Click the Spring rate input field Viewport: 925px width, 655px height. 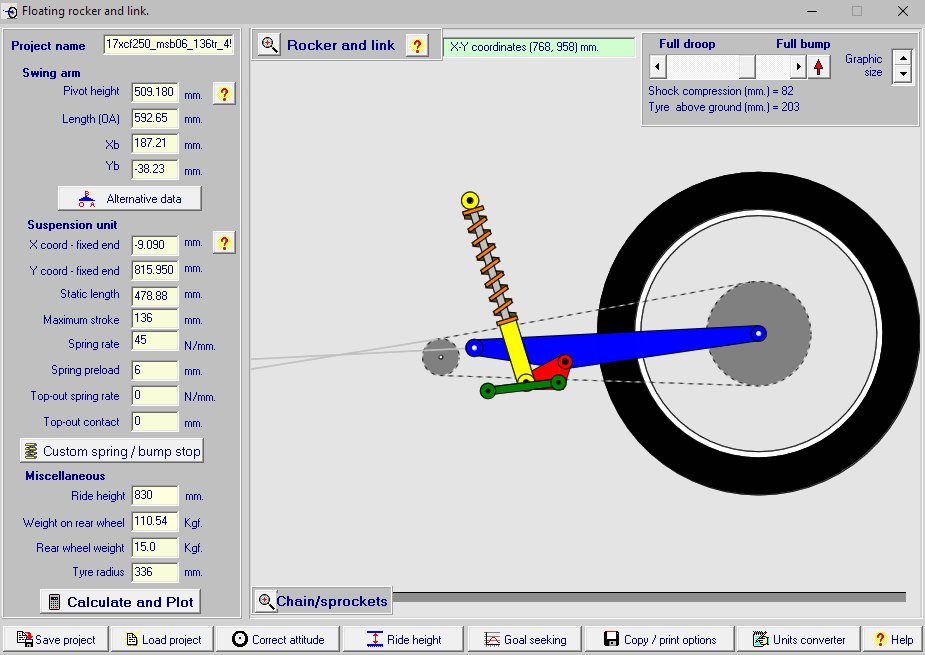(x=154, y=341)
